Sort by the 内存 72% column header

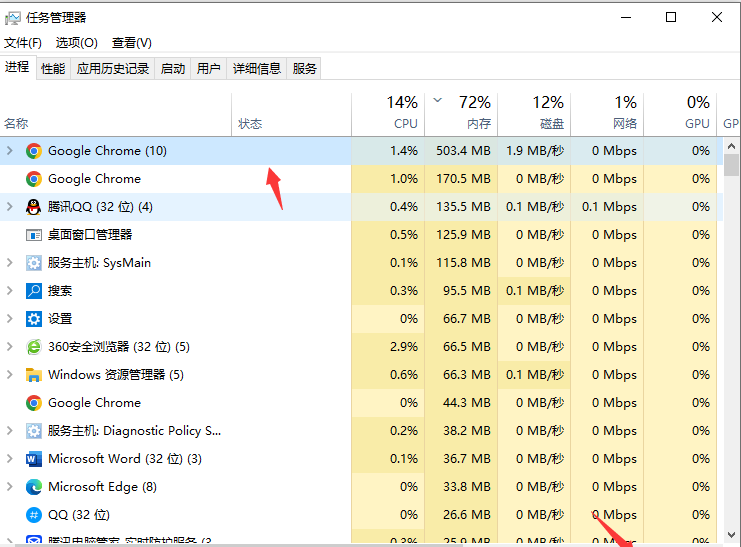point(461,114)
